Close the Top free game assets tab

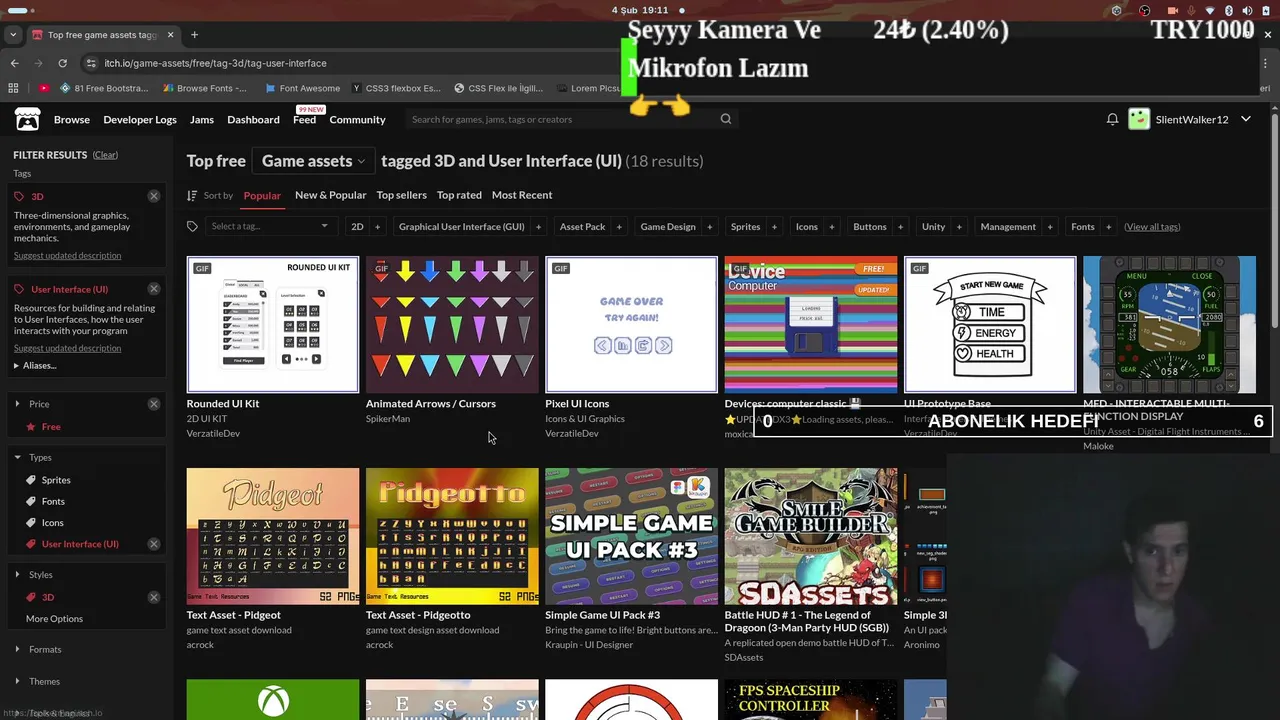pyautogui.click(x=170, y=35)
